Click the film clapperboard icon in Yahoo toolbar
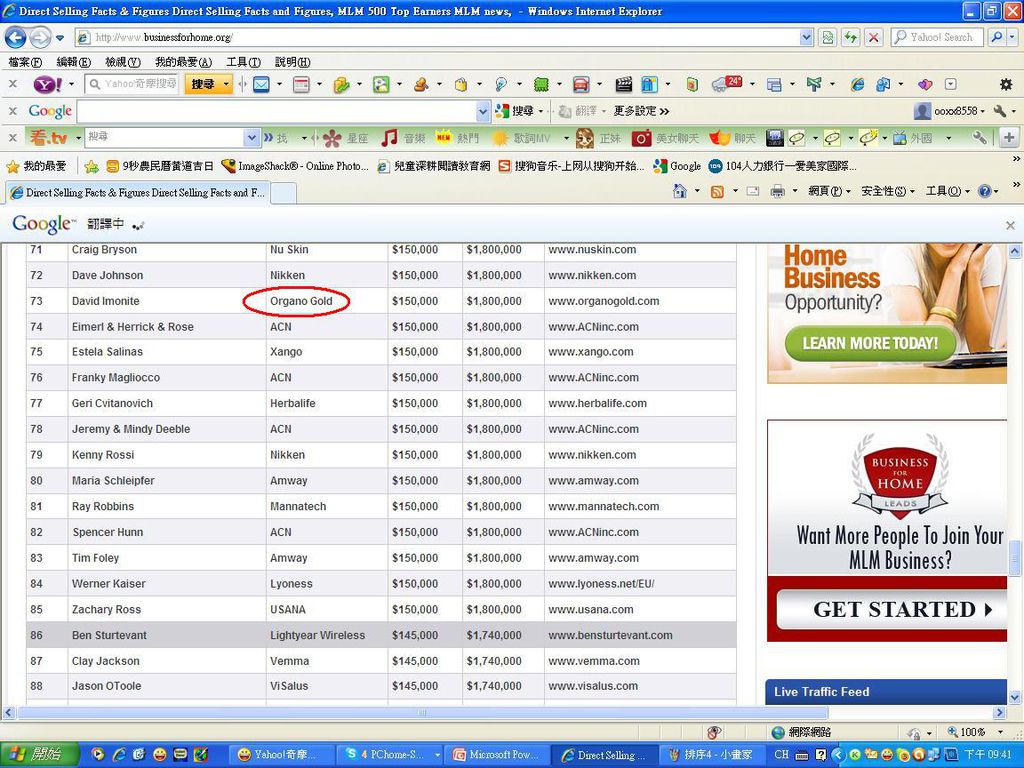The height and width of the screenshot is (768, 1024). (x=624, y=84)
